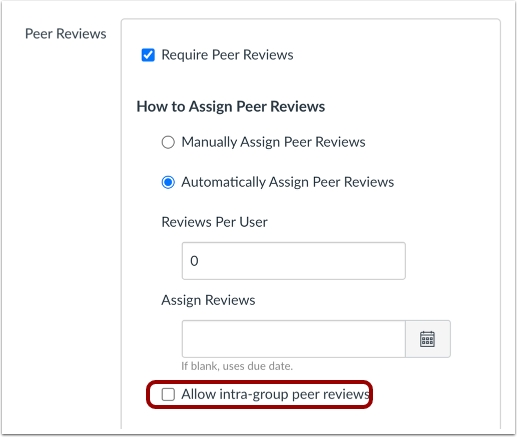Screen dimensions: 517x437
Task: Click the Peer Reviews section label
Action: coord(66,34)
